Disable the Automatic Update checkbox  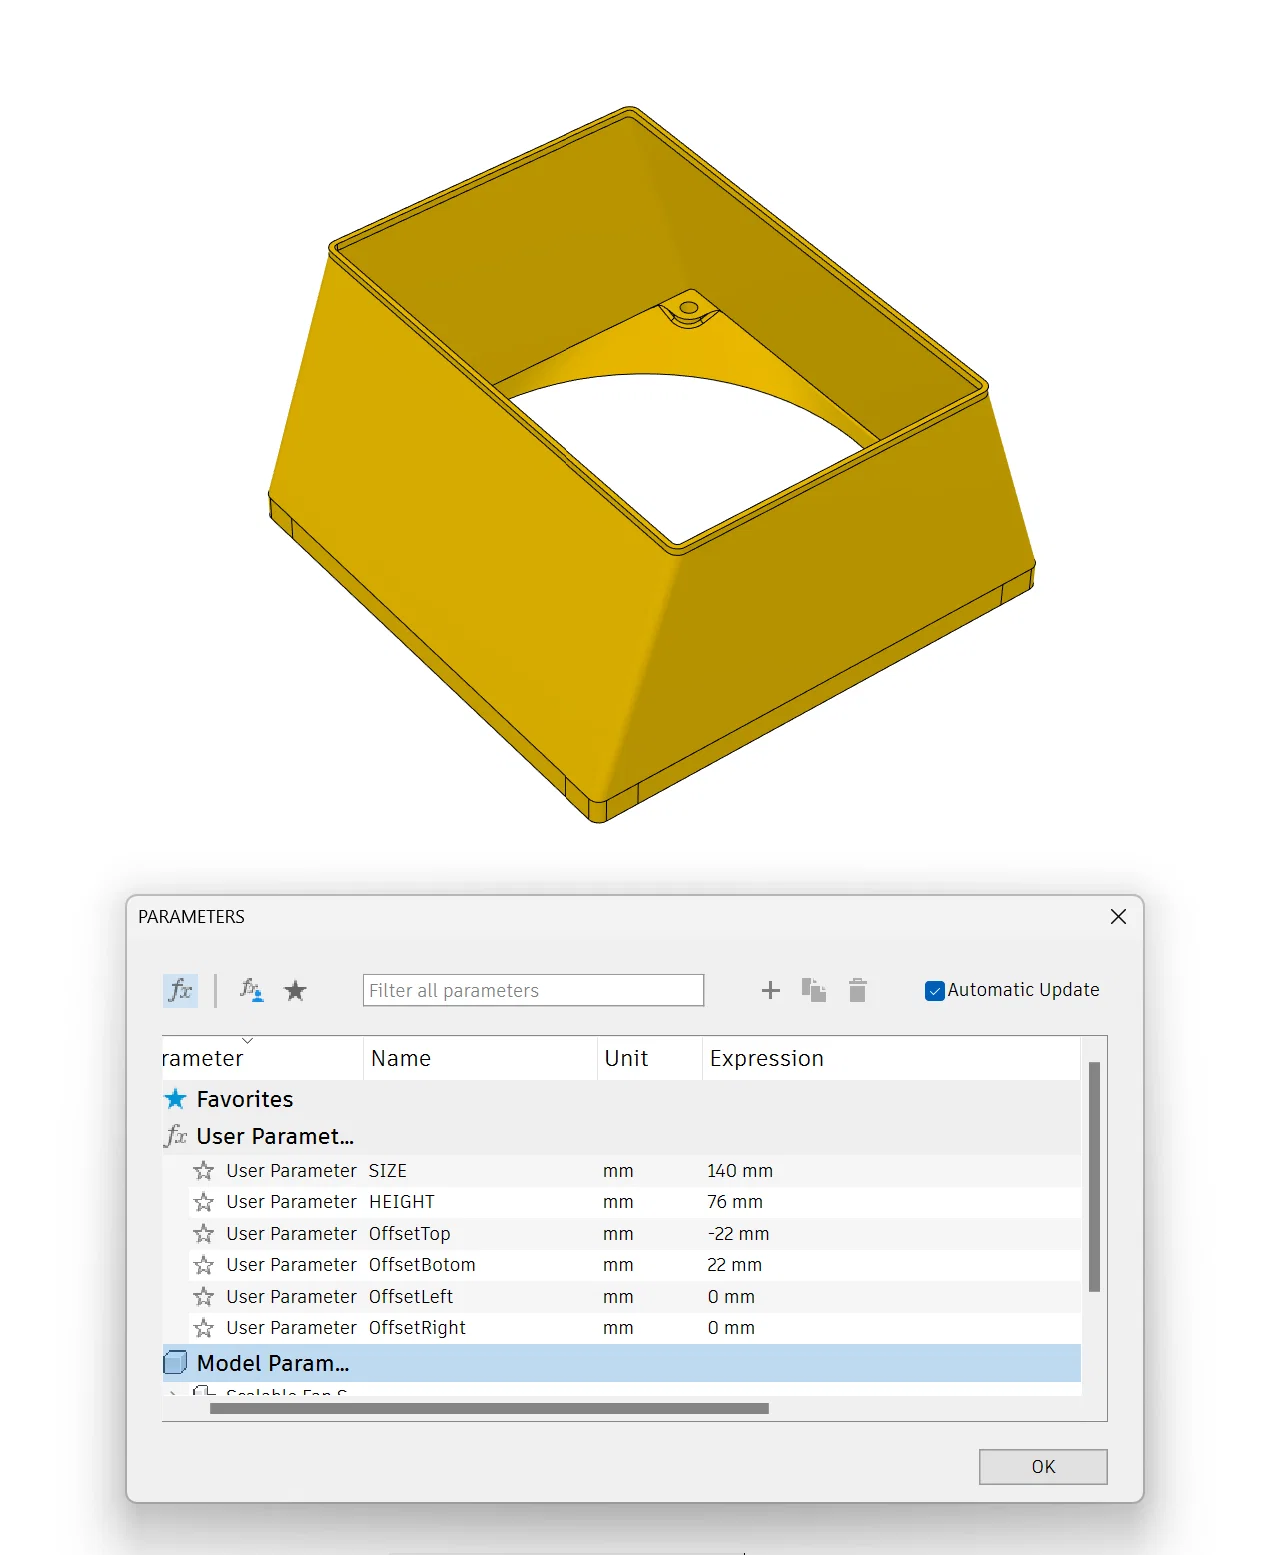(x=935, y=990)
